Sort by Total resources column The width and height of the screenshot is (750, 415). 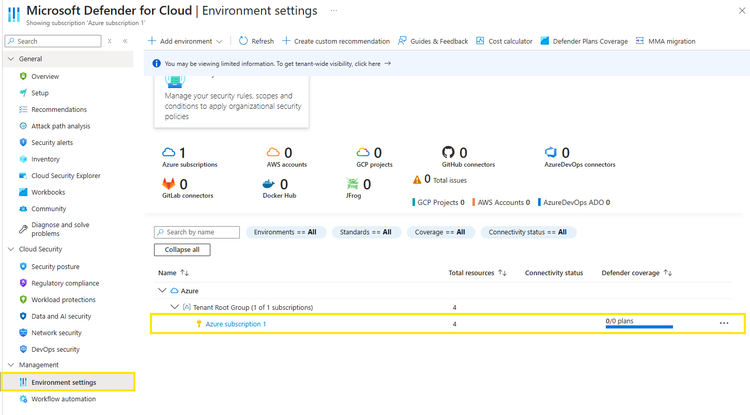(477, 273)
